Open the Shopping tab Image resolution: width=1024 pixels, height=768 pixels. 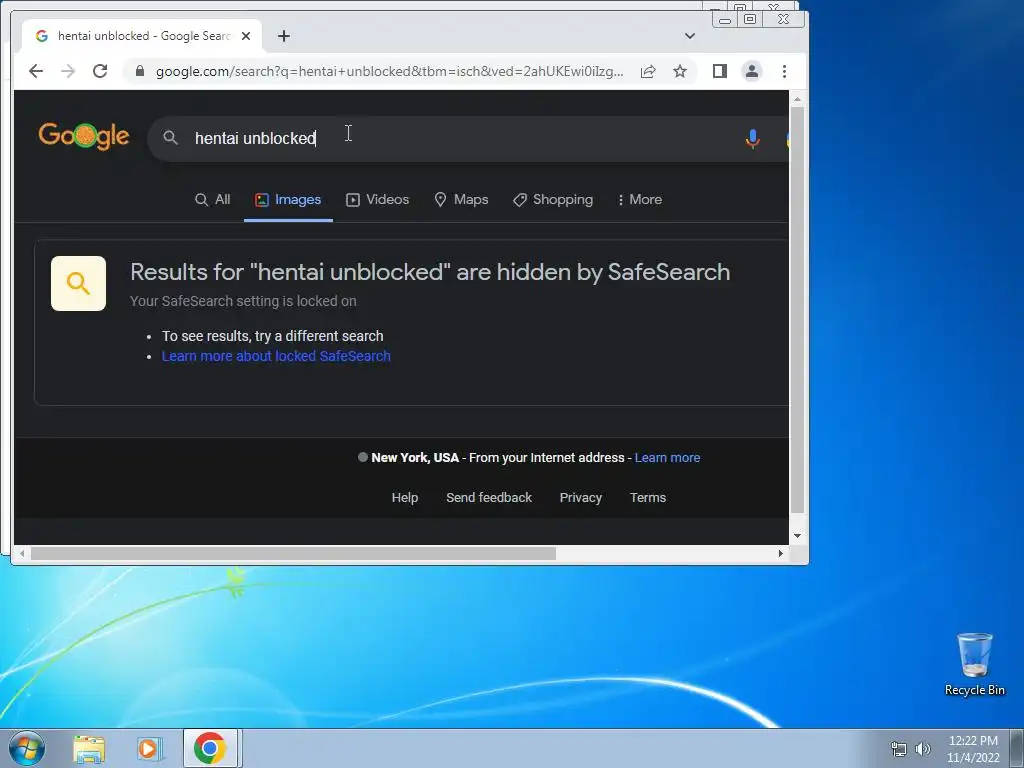pos(553,200)
